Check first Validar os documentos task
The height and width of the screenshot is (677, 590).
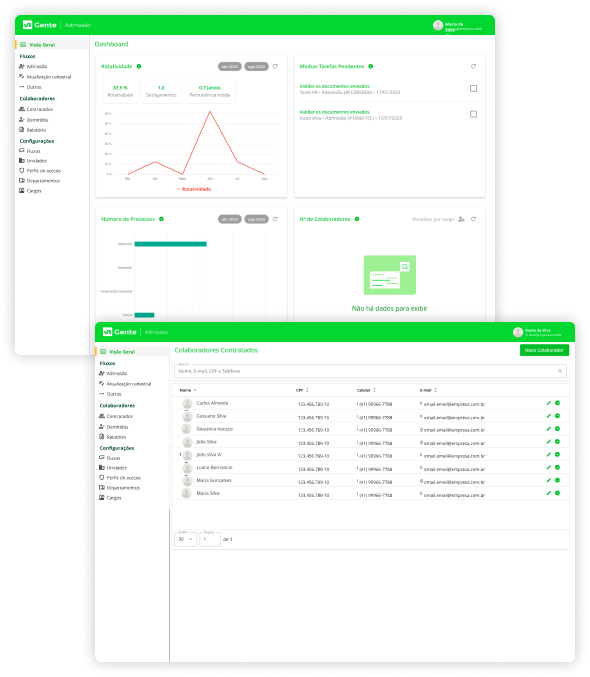coord(473,89)
